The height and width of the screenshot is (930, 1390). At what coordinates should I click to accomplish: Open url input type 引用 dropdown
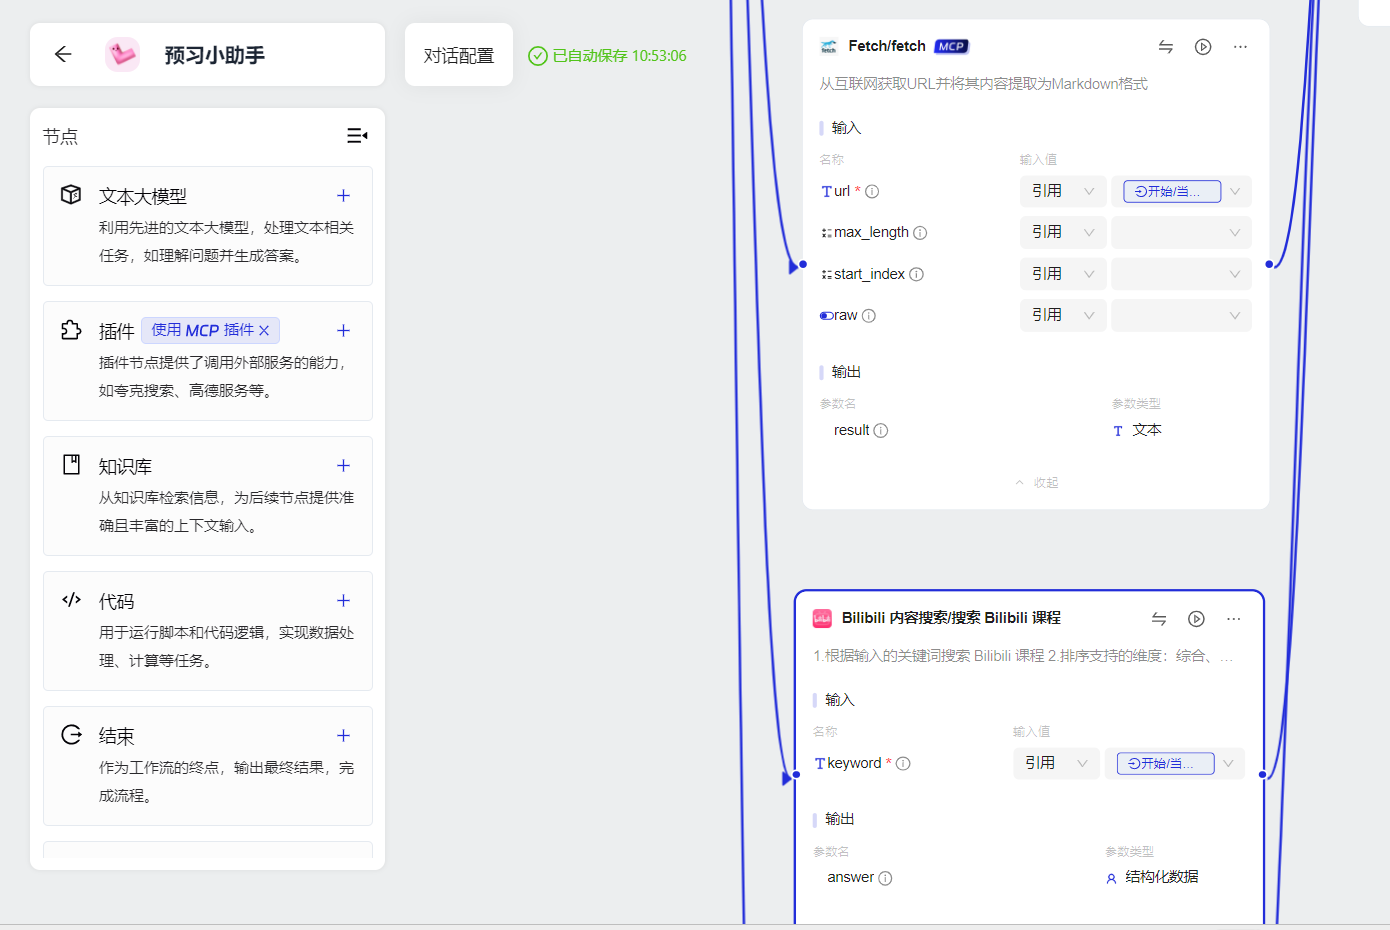(x=1063, y=191)
